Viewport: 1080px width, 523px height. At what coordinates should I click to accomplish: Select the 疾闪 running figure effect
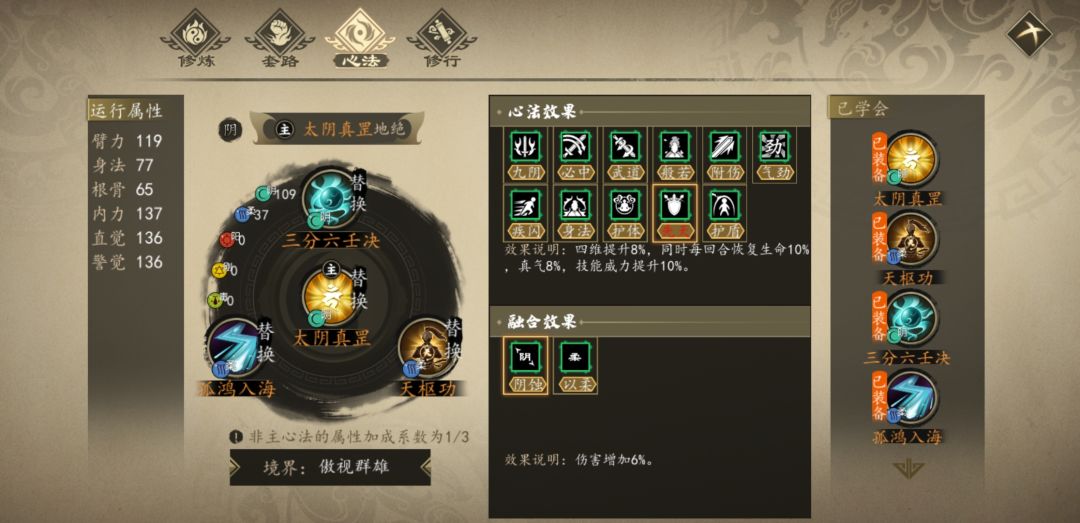[526, 212]
